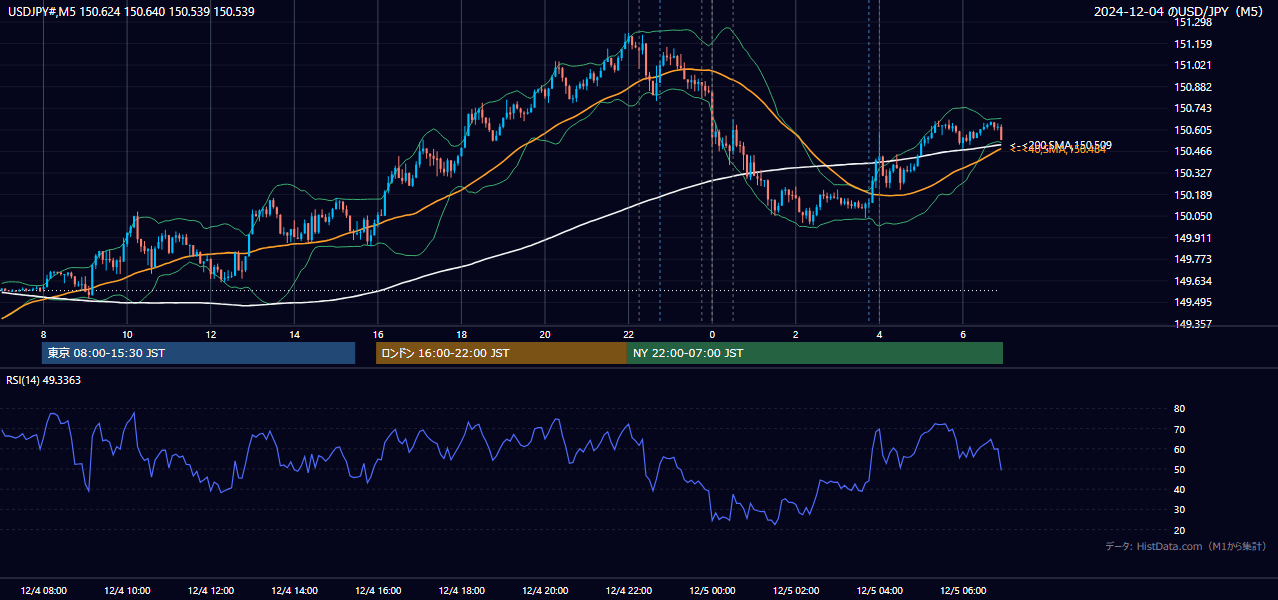Viewport: 1278px width, 600px height.
Task: Click the 2024-12-04 USD/JPY (M5) chart title
Action: (1180, 11)
